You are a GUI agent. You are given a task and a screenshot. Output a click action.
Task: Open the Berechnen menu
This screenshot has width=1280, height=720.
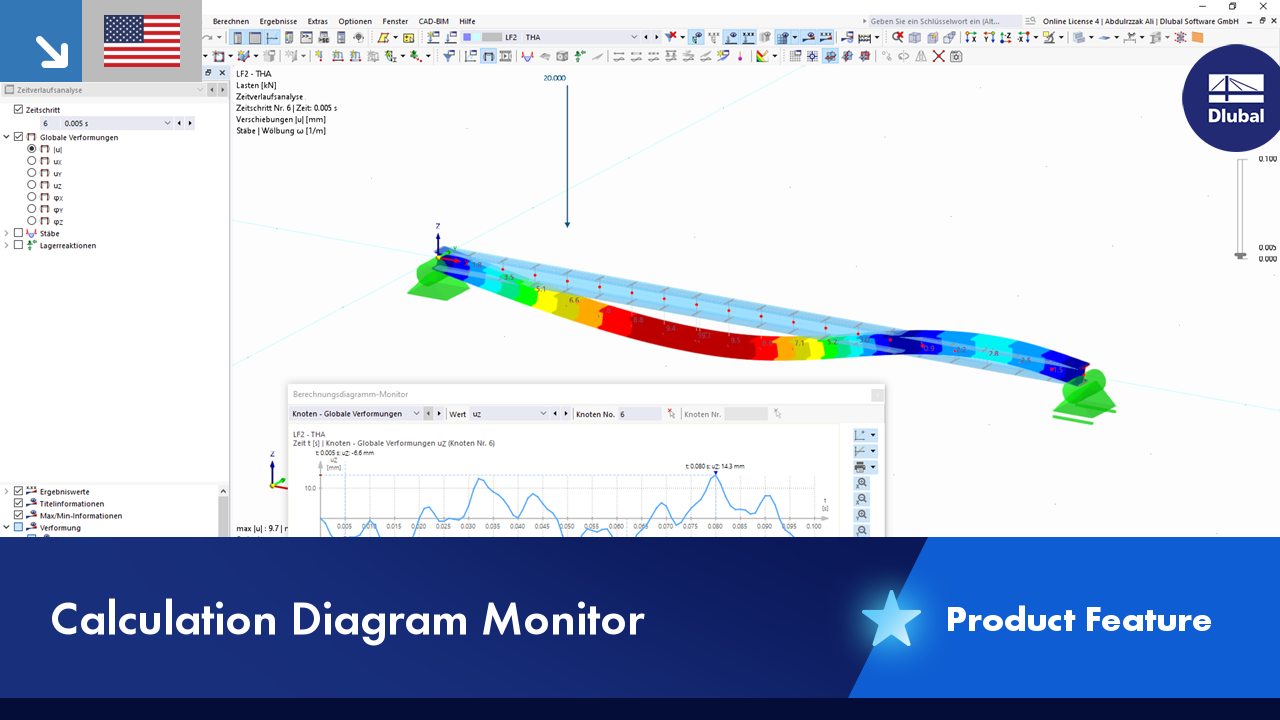click(x=231, y=21)
